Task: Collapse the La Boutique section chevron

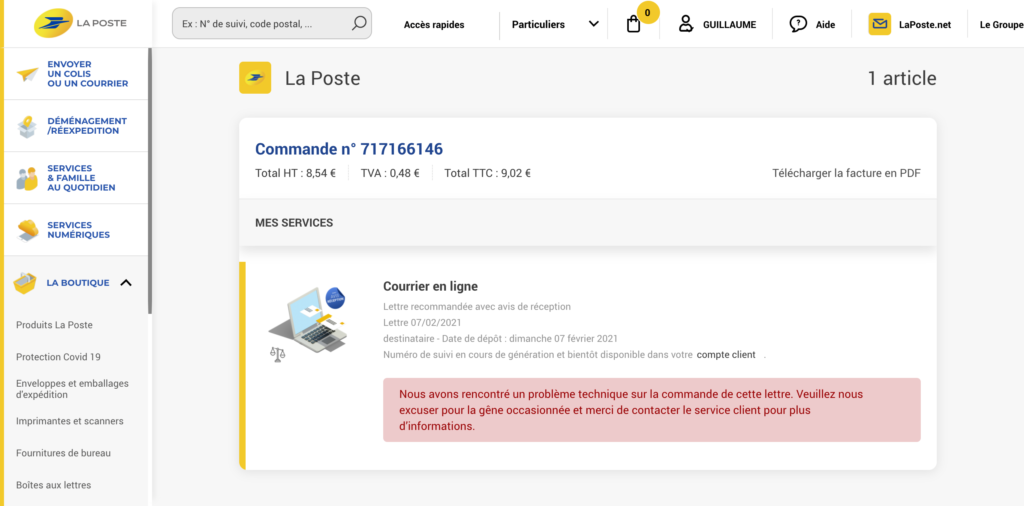Action: pos(127,283)
